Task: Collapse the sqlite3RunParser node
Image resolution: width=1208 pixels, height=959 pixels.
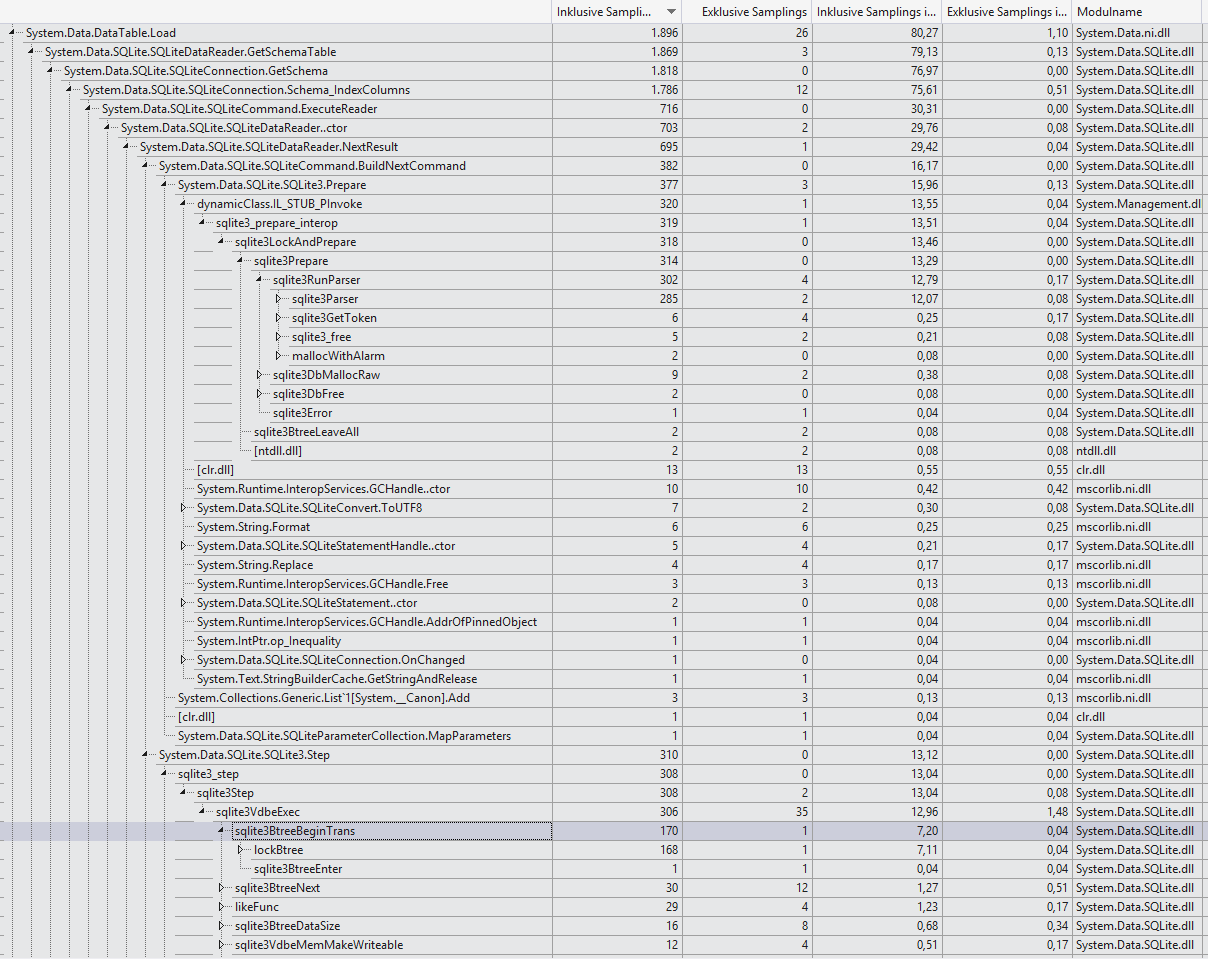Action: [x=260, y=280]
